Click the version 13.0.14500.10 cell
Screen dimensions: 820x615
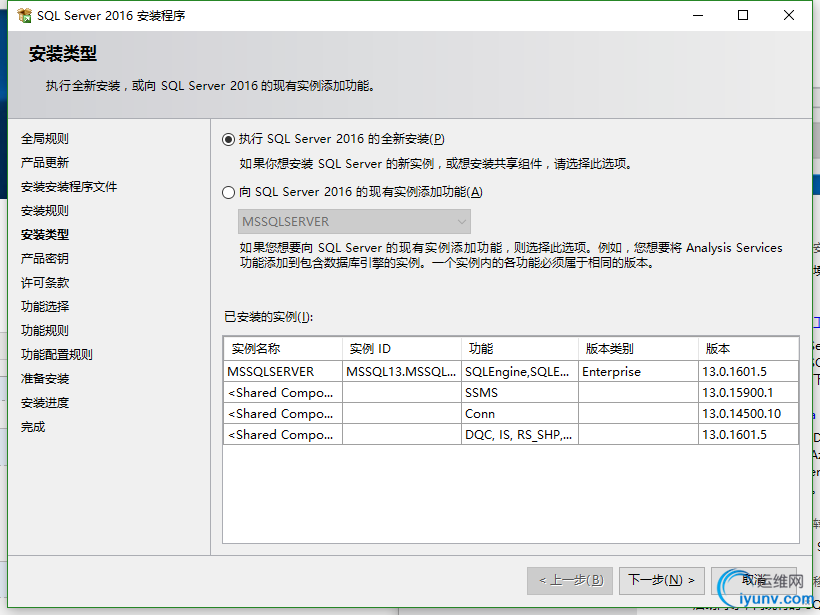(748, 413)
